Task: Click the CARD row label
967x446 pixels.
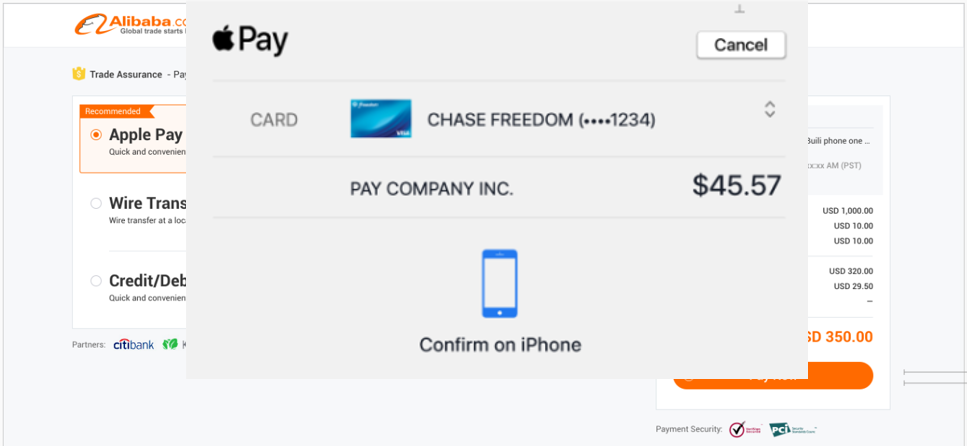Action: tap(274, 120)
